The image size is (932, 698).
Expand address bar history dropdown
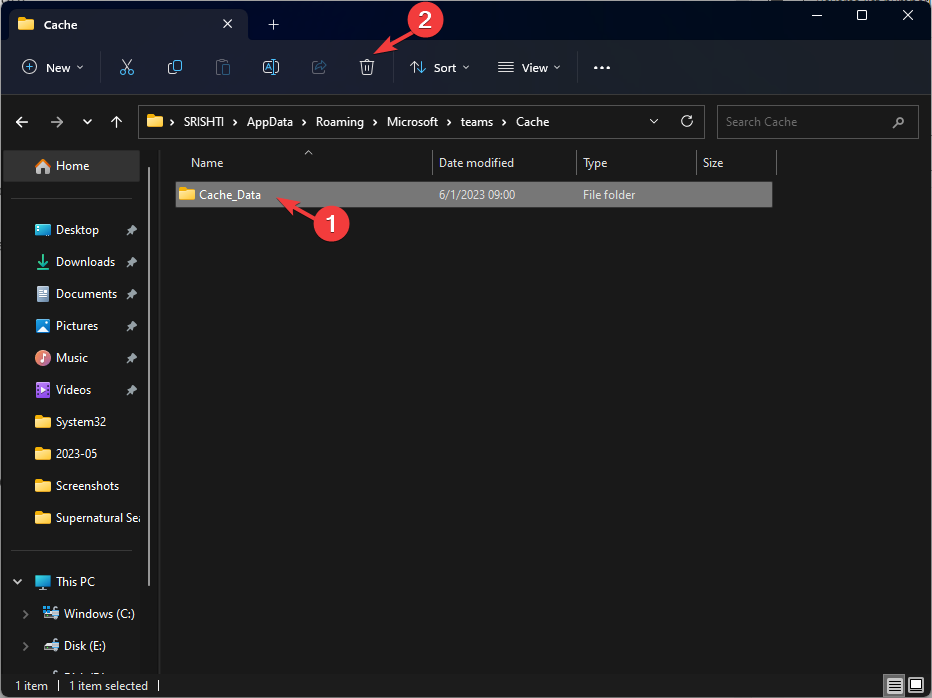coord(654,121)
